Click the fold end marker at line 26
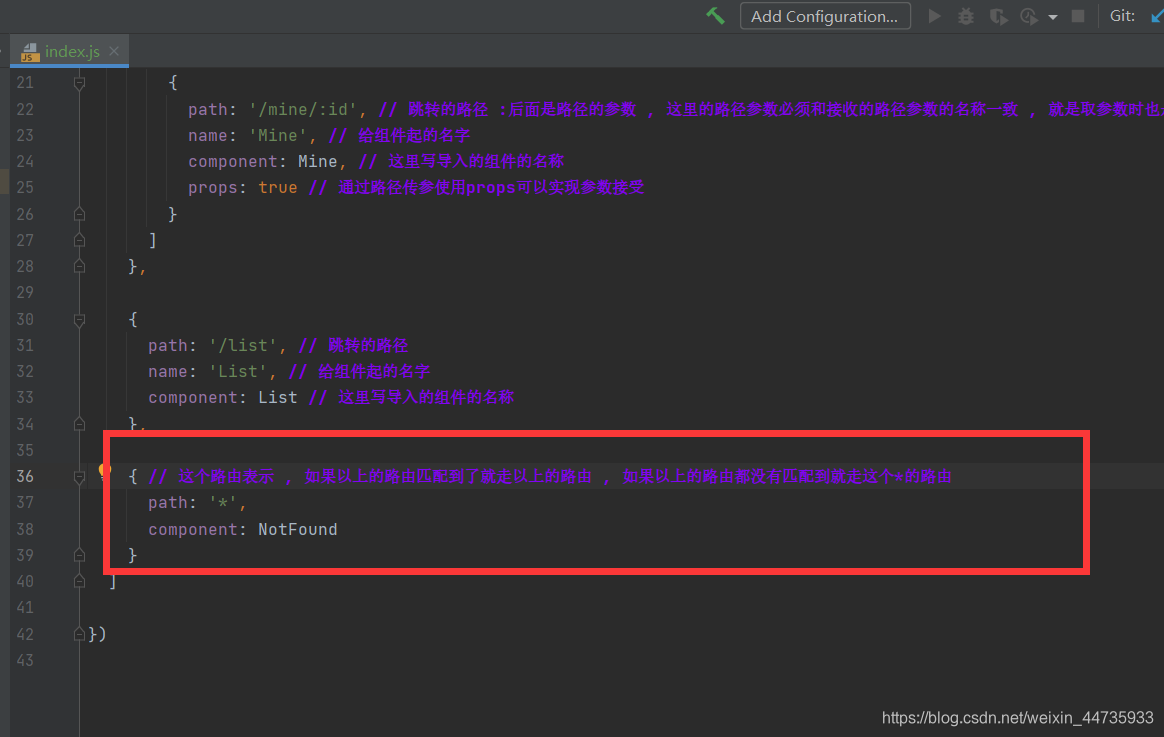The image size is (1164, 737). 79,214
